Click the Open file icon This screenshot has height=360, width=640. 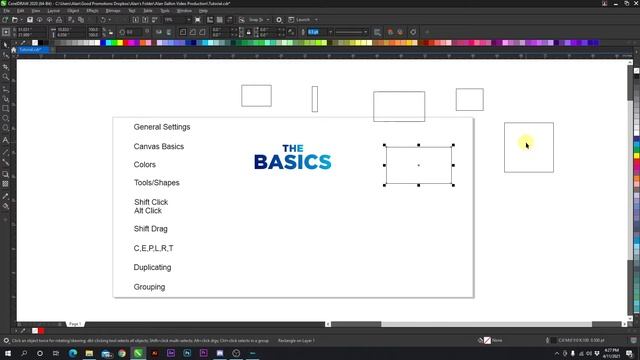[x=15, y=20]
